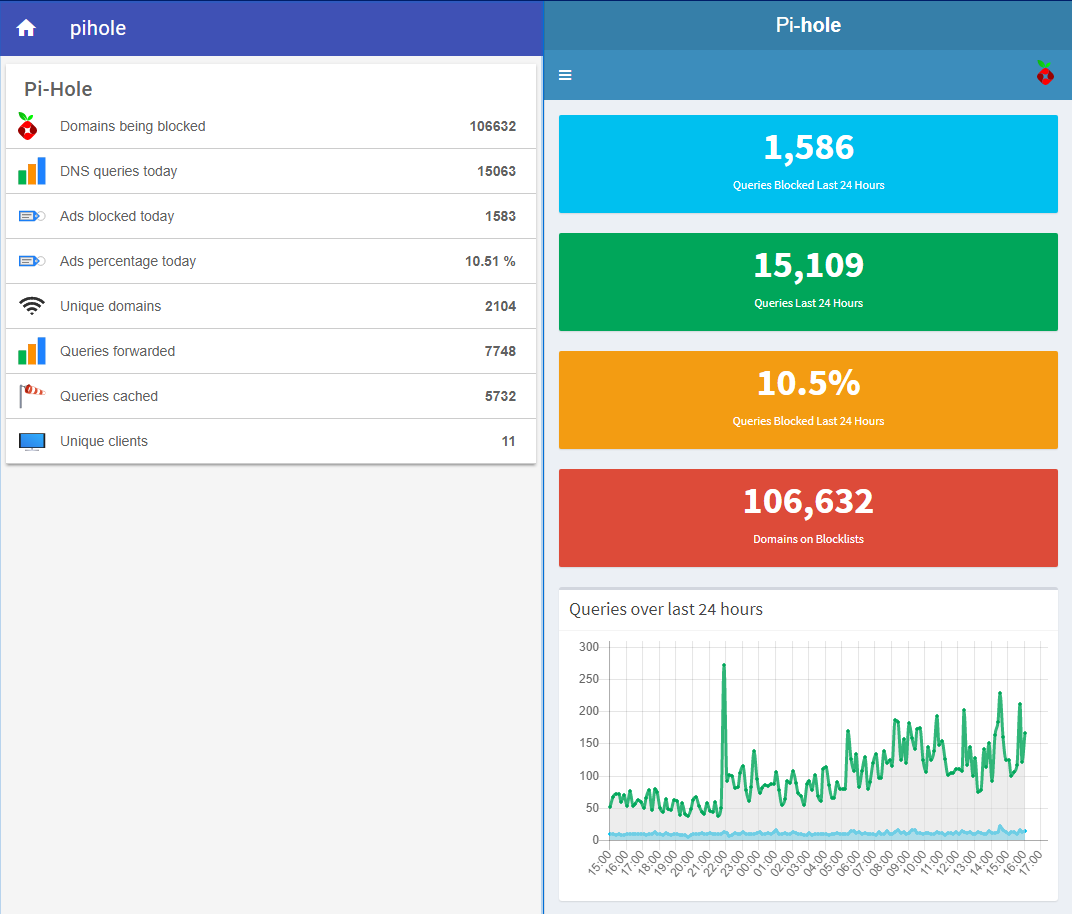Open the blue Queries Blocked 1,586 card

[x=808, y=164]
